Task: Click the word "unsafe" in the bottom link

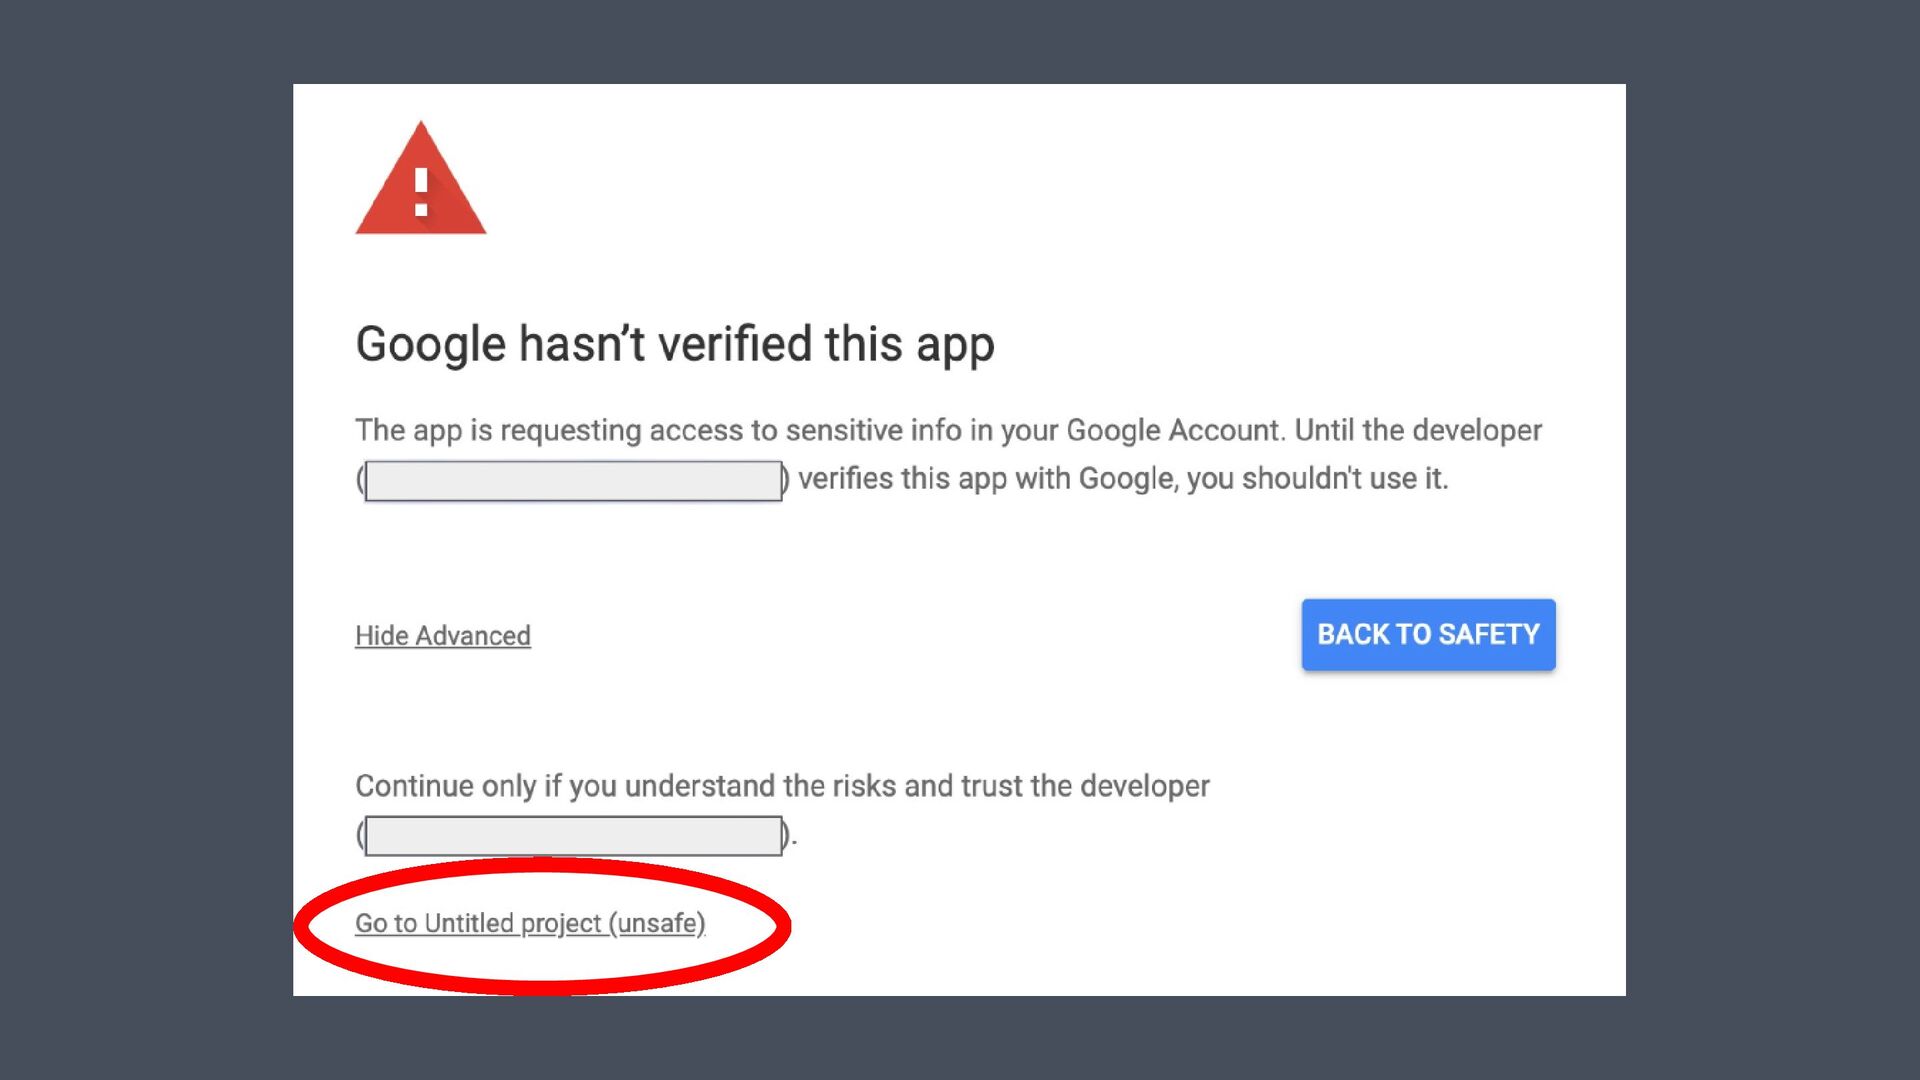Action: click(x=658, y=923)
